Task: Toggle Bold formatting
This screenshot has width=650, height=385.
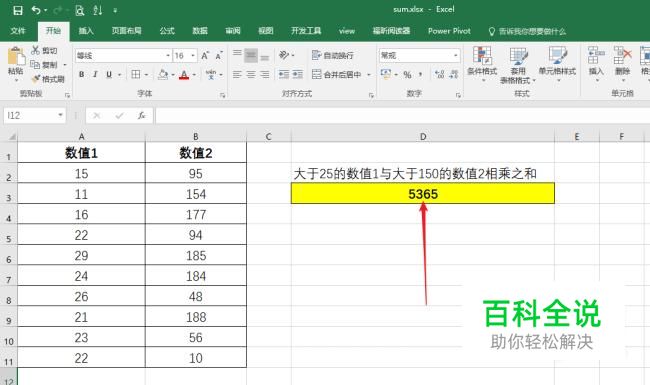Action: click(x=81, y=75)
